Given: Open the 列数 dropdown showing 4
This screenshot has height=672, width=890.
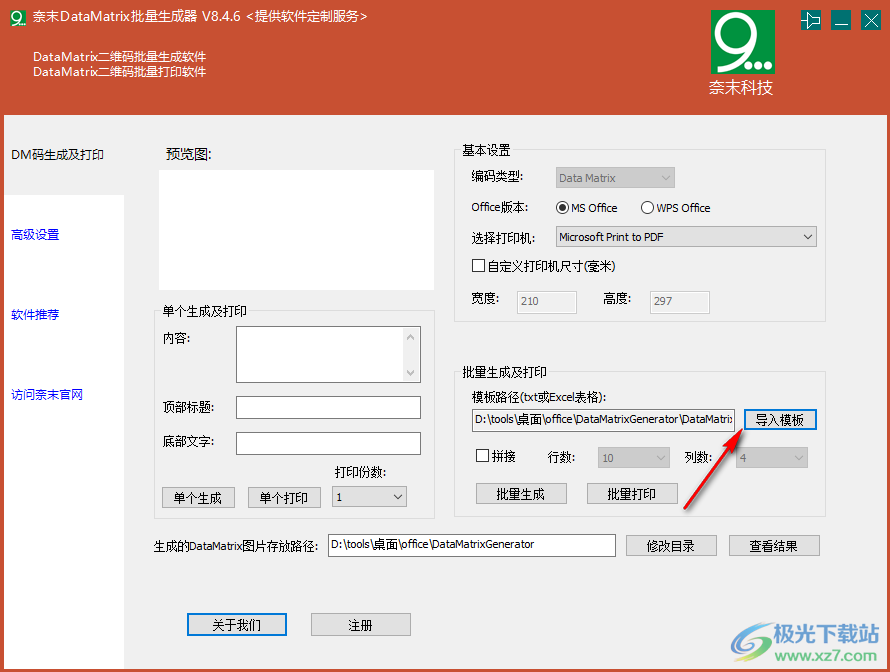Looking at the screenshot, I should tap(771, 457).
